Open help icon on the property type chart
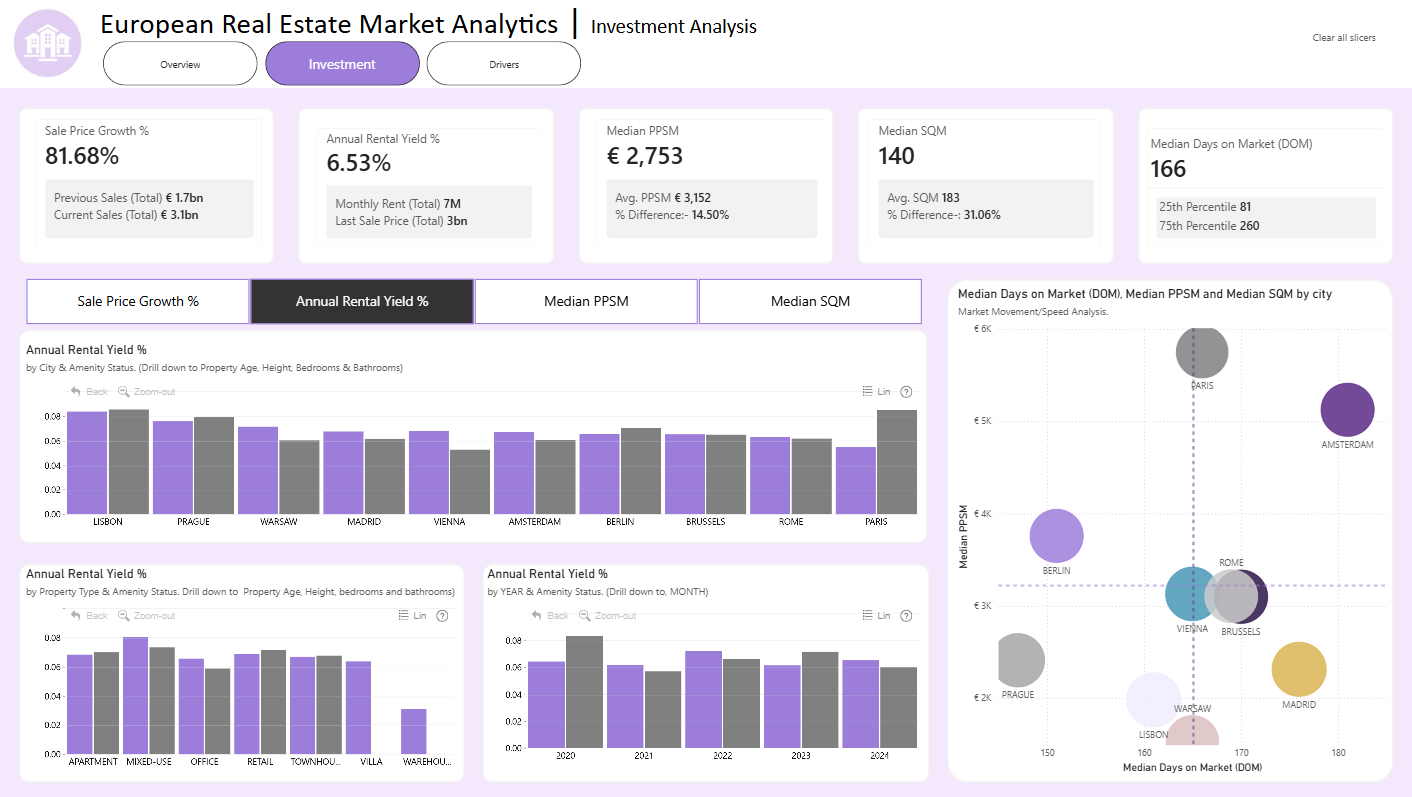 [443, 616]
